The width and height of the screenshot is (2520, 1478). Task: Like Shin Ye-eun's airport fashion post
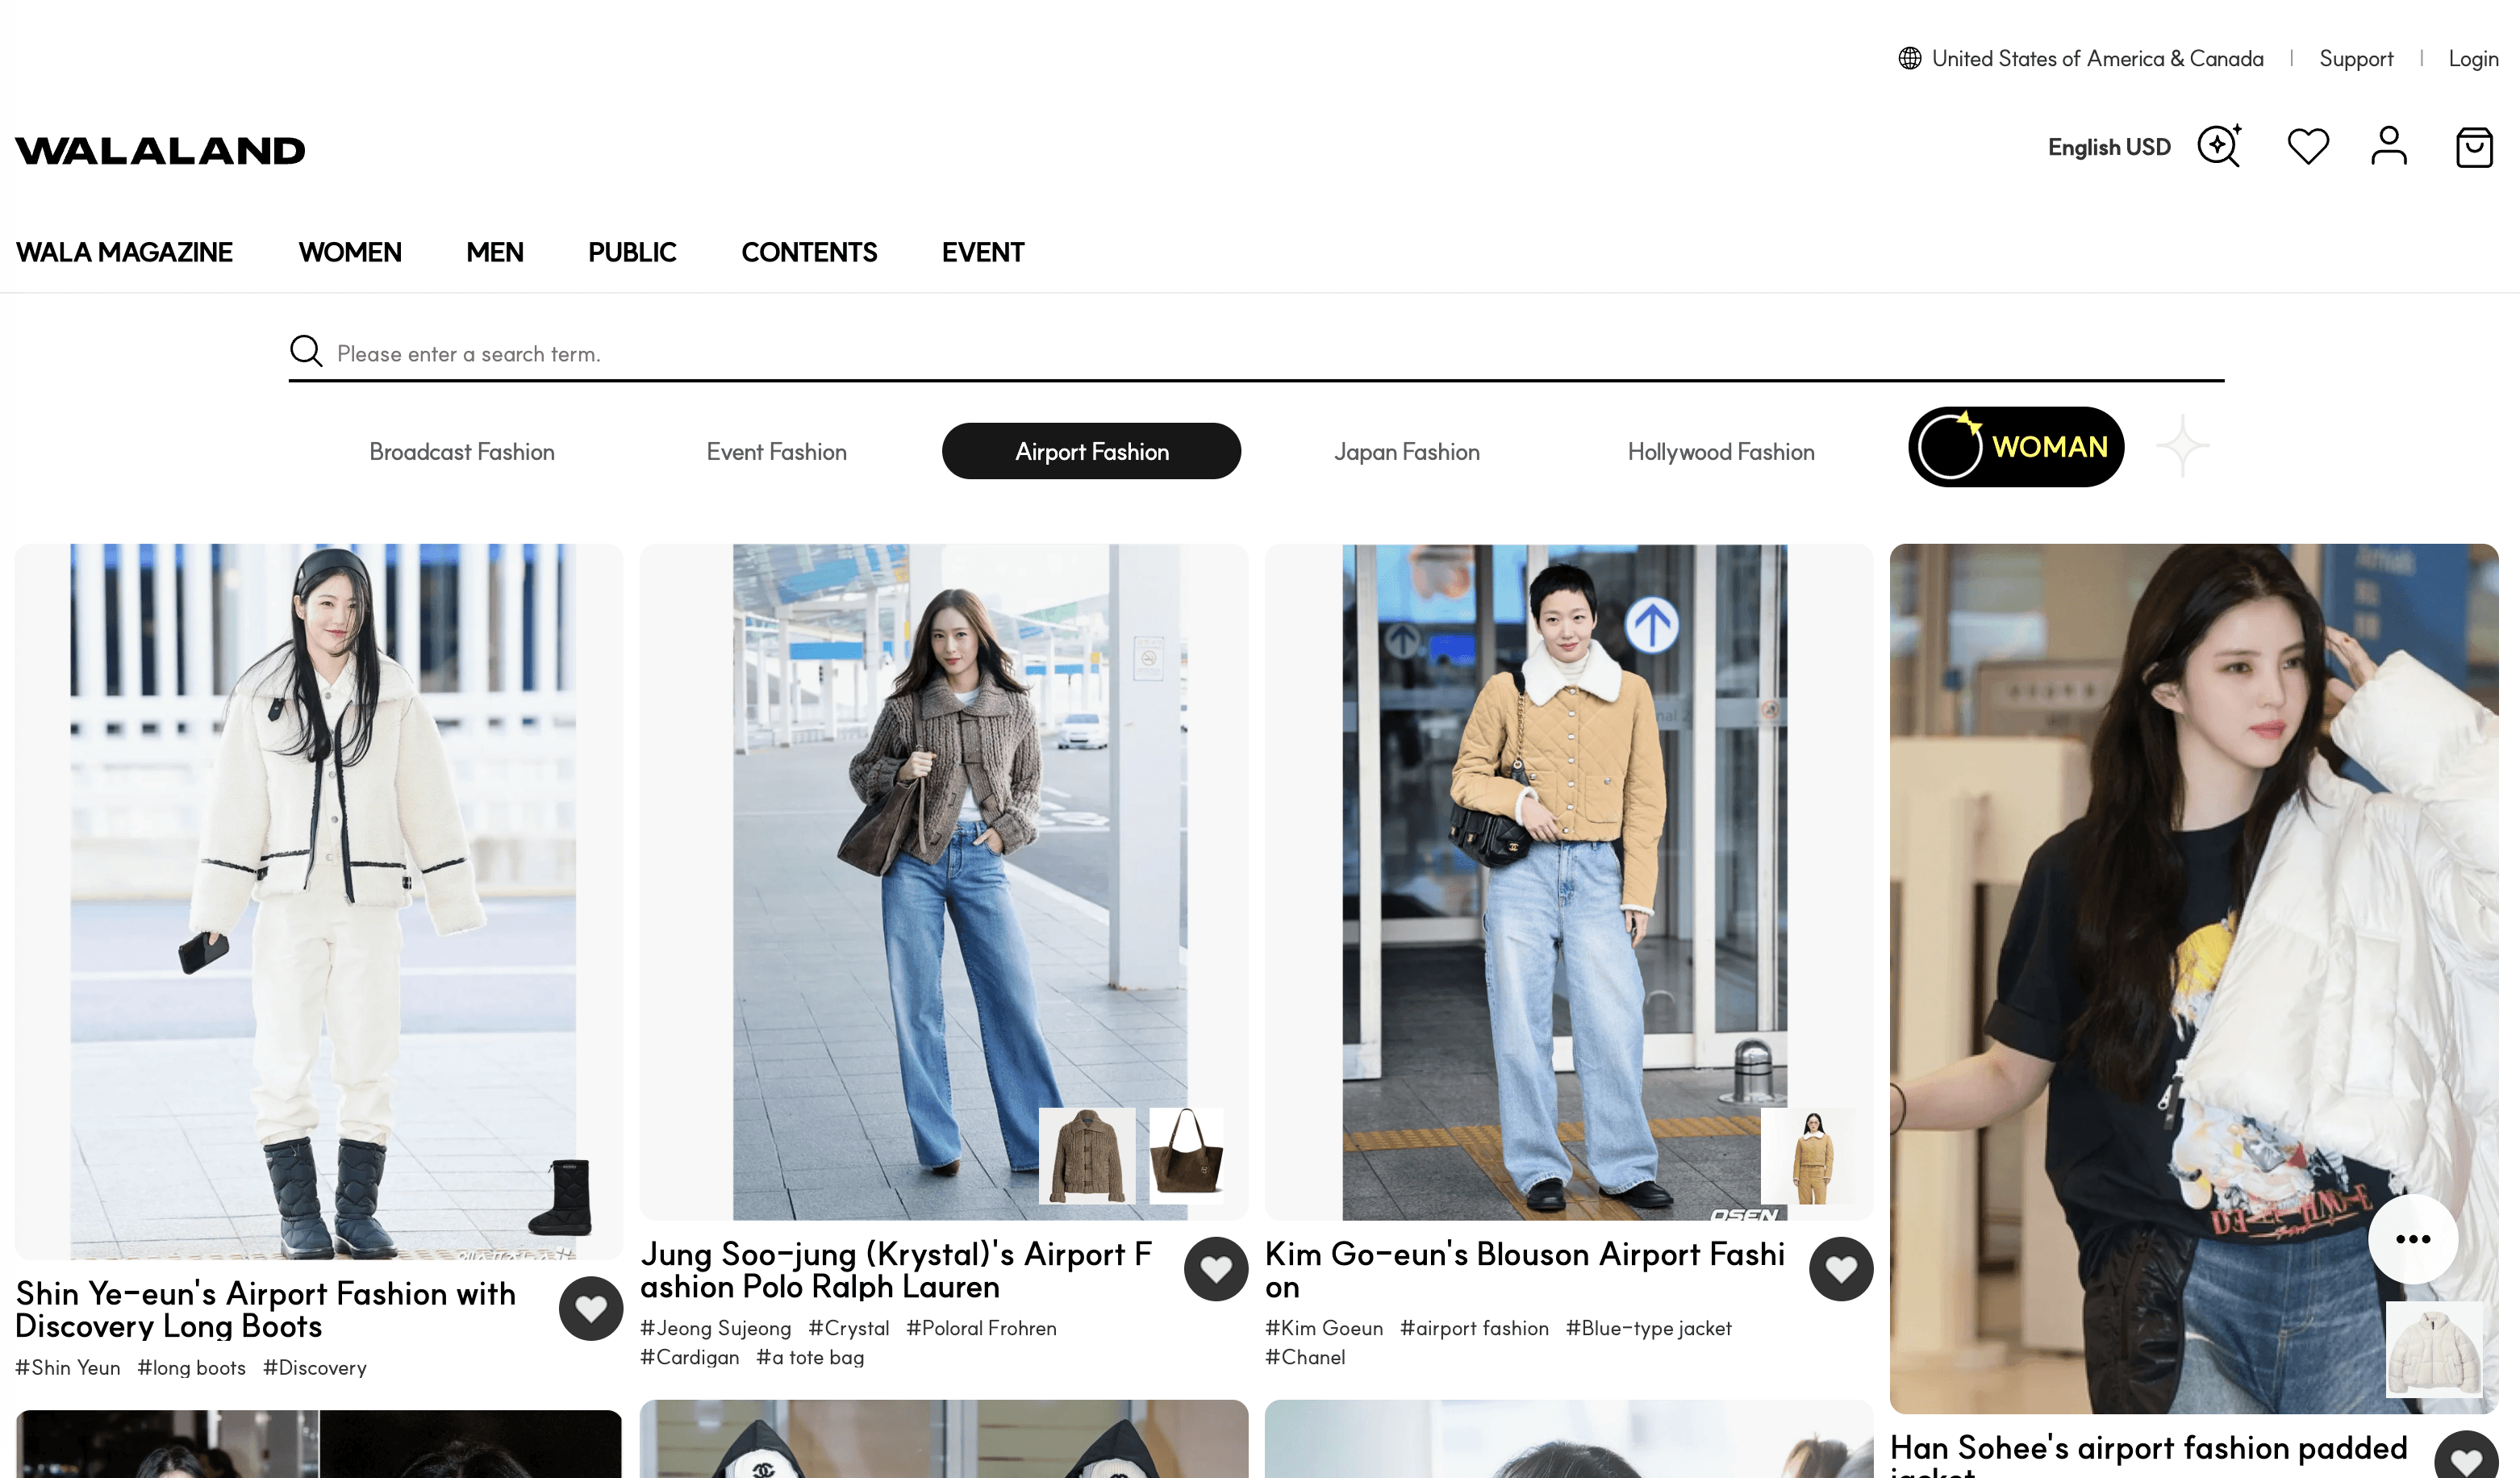click(590, 1309)
